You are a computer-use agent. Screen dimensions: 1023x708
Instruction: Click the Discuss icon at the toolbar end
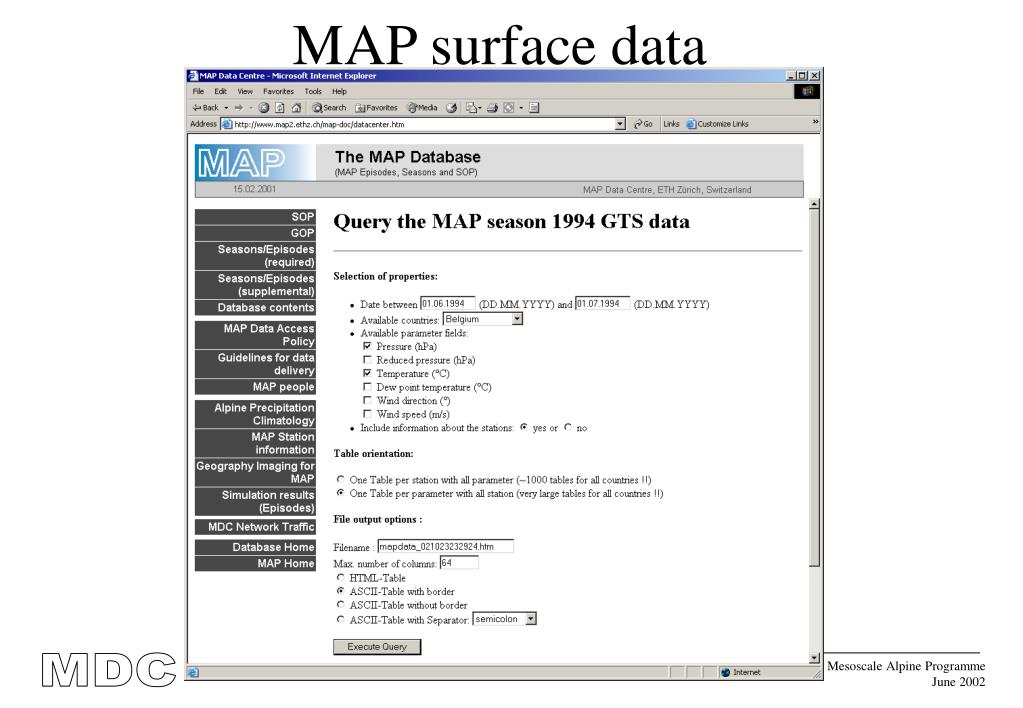pyautogui.click(x=534, y=108)
